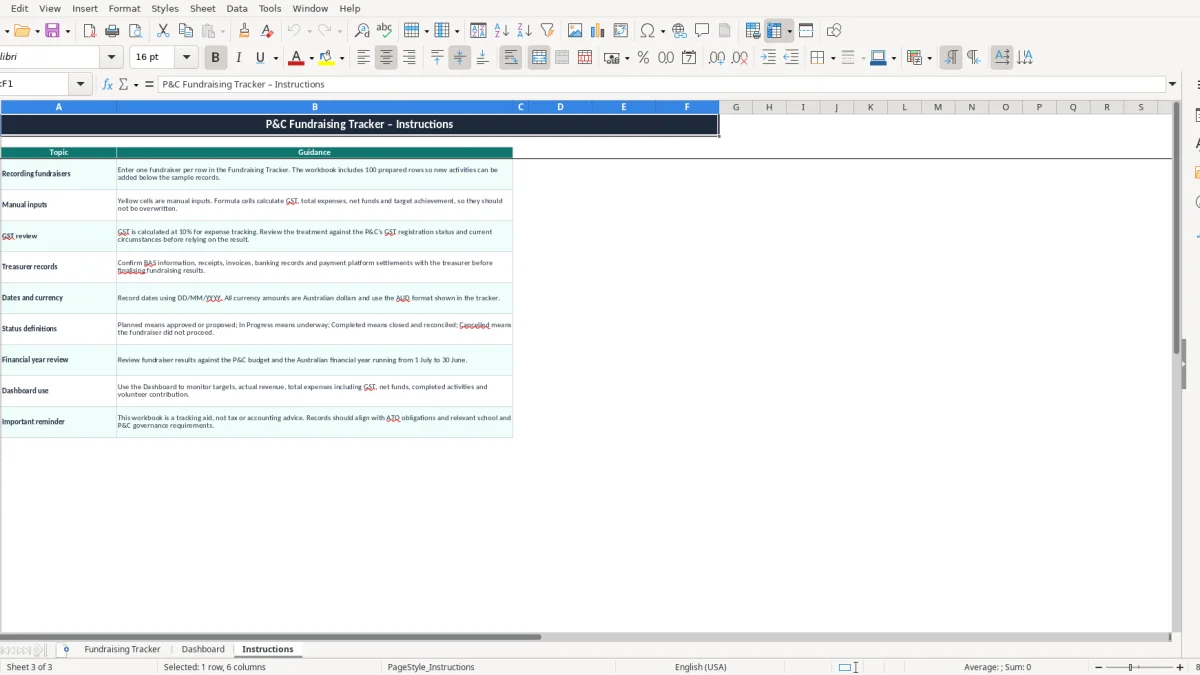
Task: Toggle Underline formatting
Action: [x=261, y=58]
